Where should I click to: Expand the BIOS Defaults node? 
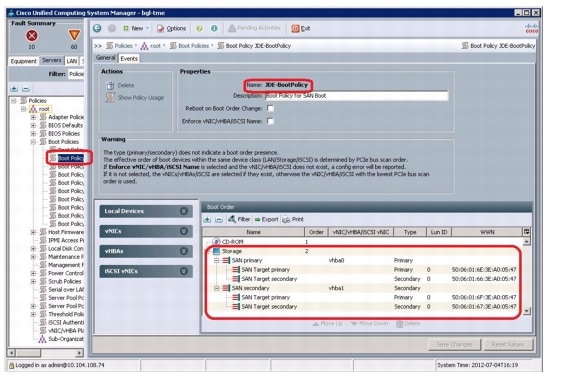tap(33, 126)
